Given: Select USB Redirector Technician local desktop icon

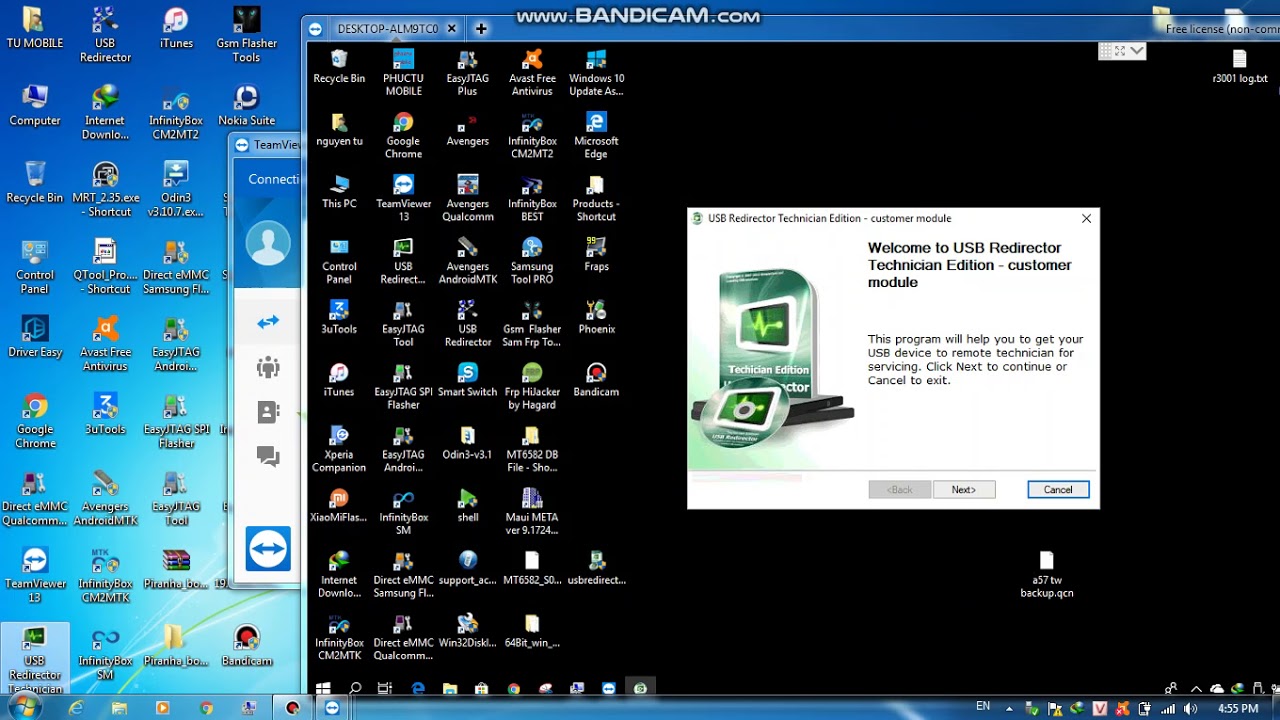Looking at the screenshot, I should 35,658.
